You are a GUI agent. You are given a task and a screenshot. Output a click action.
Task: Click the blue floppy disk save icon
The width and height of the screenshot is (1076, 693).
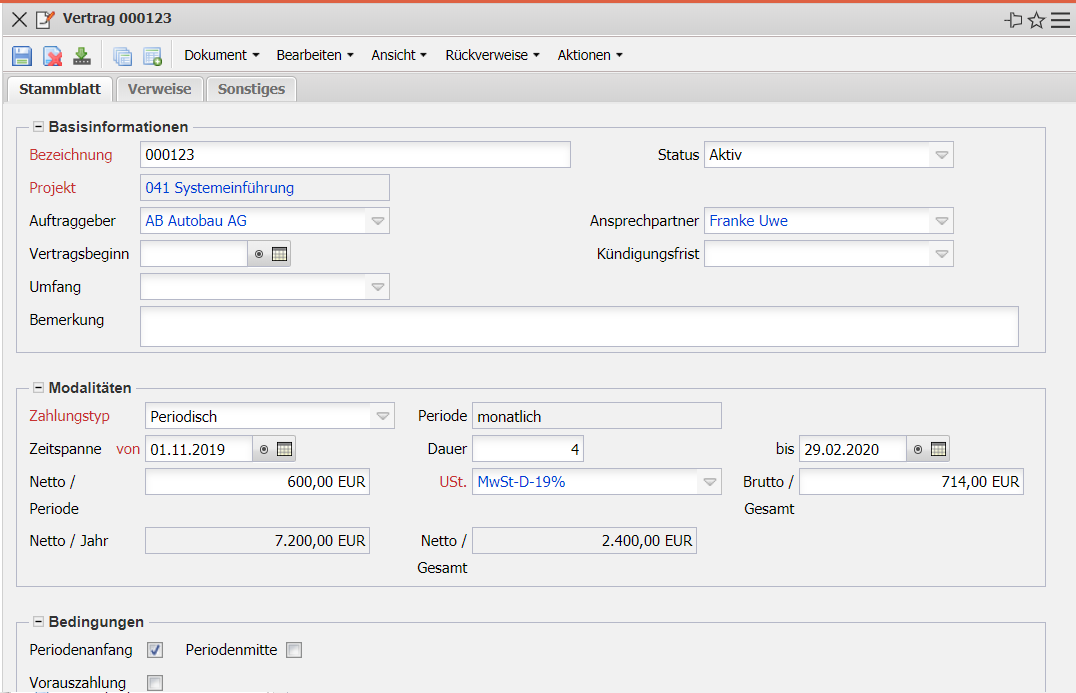tap(22, 56)
